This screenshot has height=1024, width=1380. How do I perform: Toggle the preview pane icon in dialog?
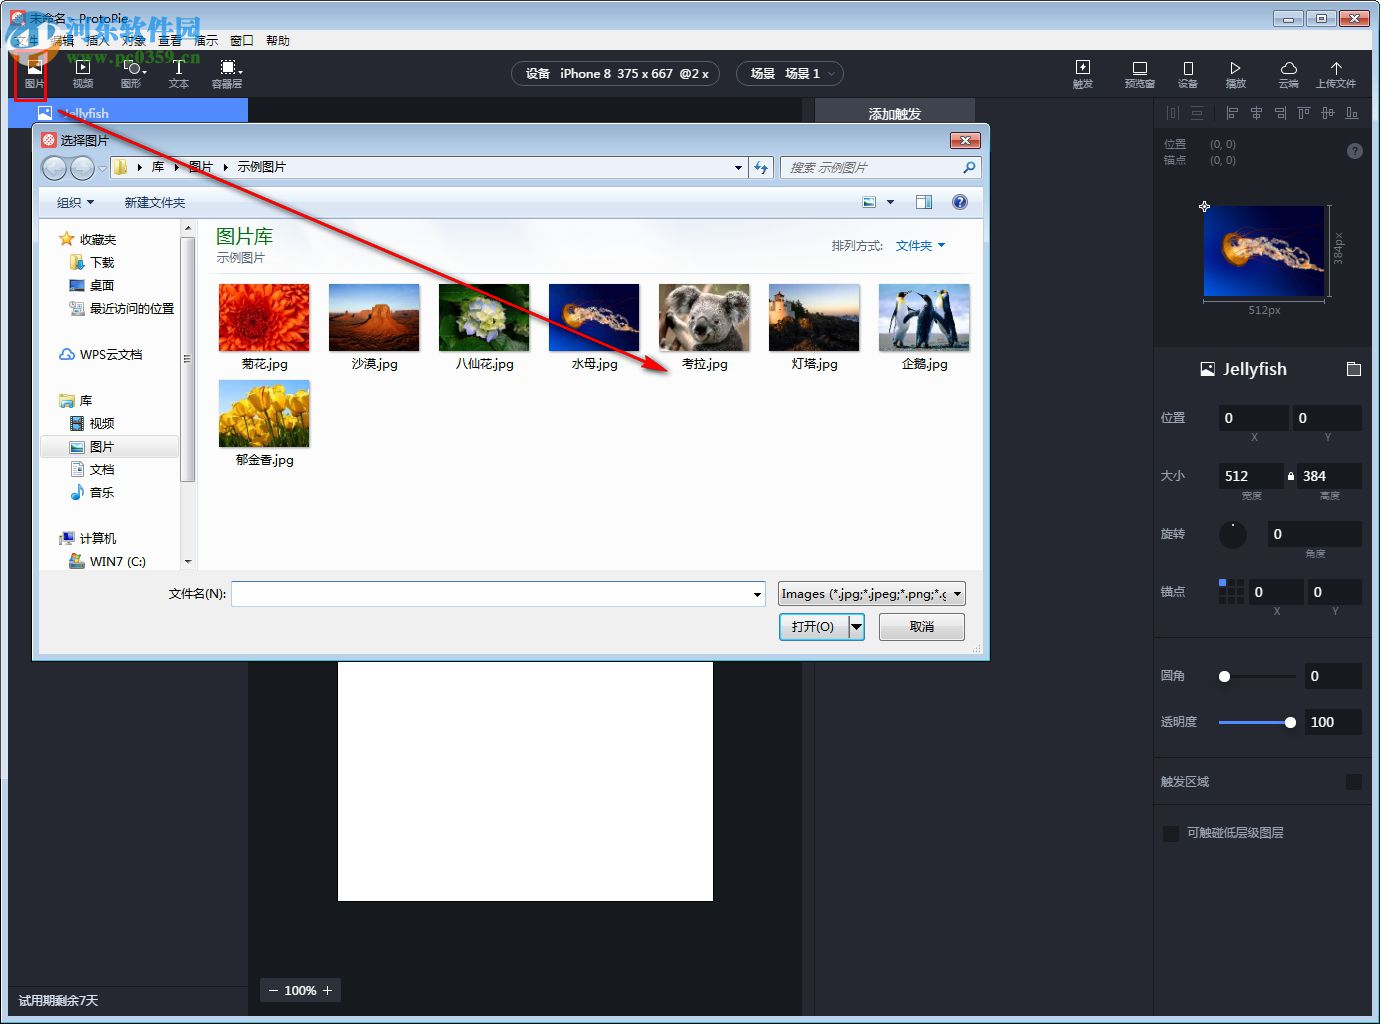point(924,202)
